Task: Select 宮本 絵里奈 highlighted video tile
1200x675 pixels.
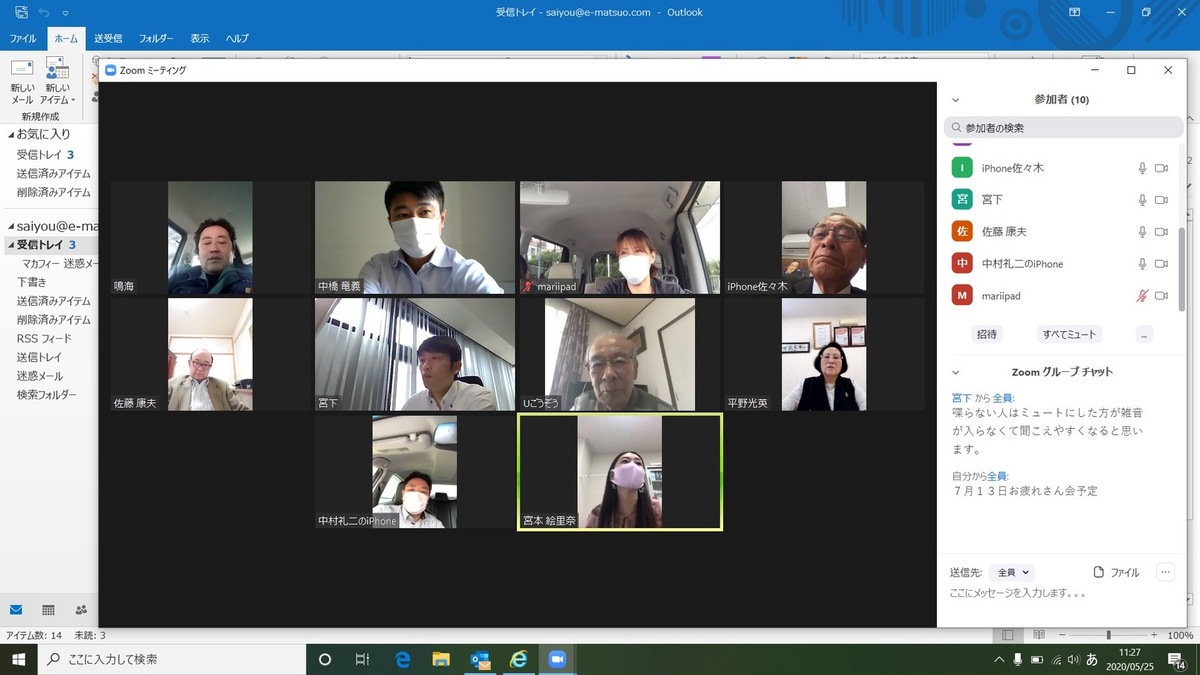Action: (620, 472)
